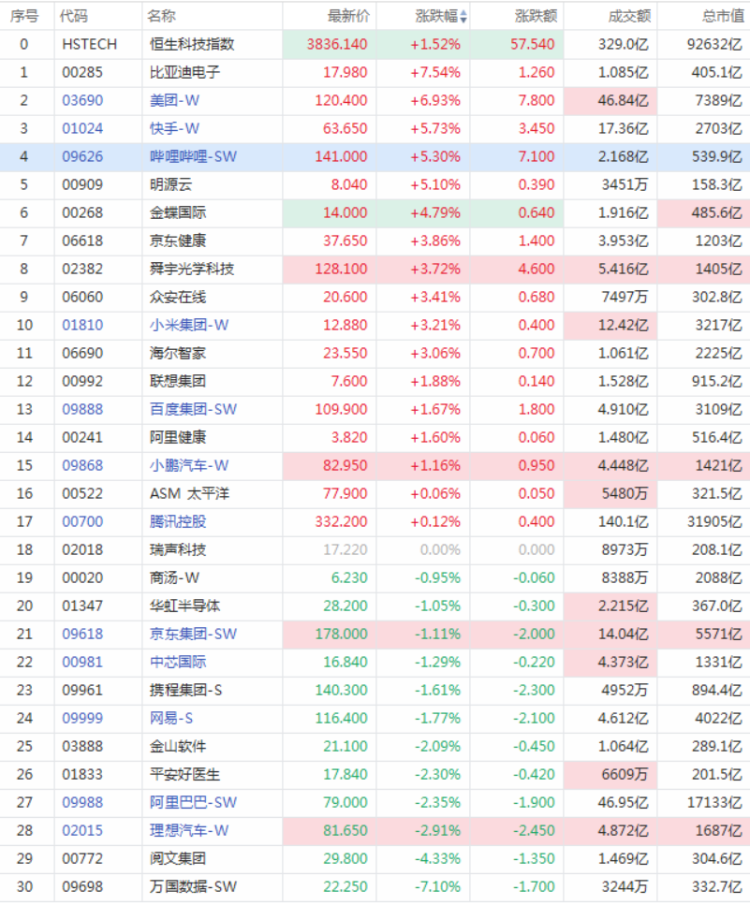Open the 阿里巴巴-SW stock link
The width and height of the screenshot is (750, 905).
tap(193, 803)
